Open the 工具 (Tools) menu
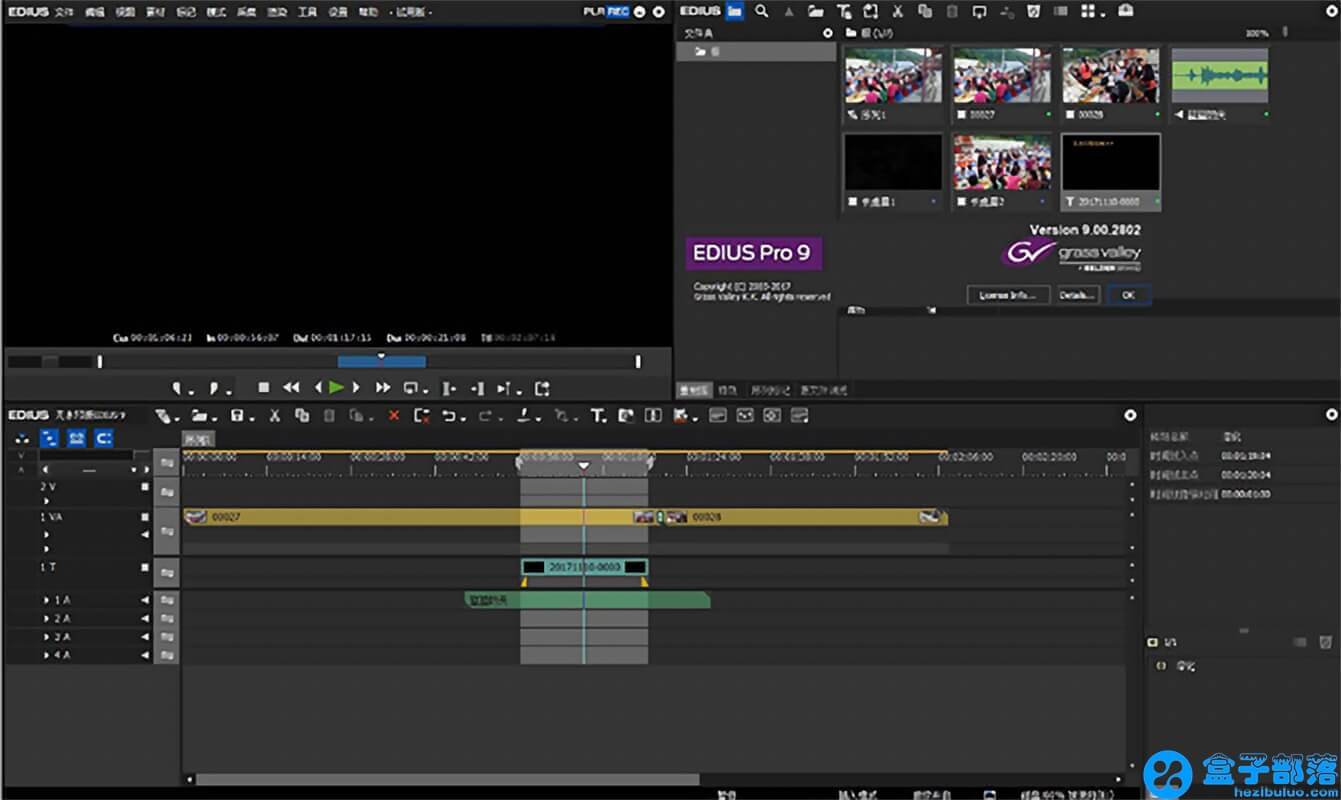The width and height of the screenshot is (1341, 800). click(x=307, y=12)
